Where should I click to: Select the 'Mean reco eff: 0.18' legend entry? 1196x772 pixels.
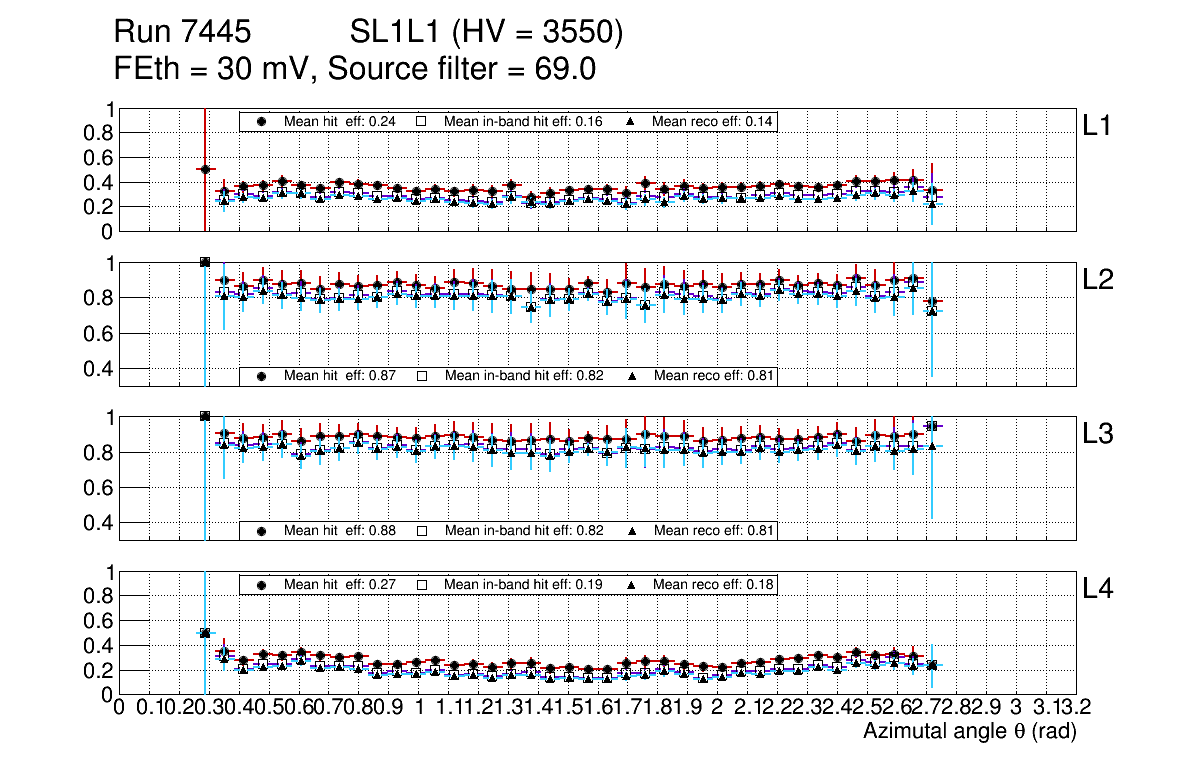(713, 584)
